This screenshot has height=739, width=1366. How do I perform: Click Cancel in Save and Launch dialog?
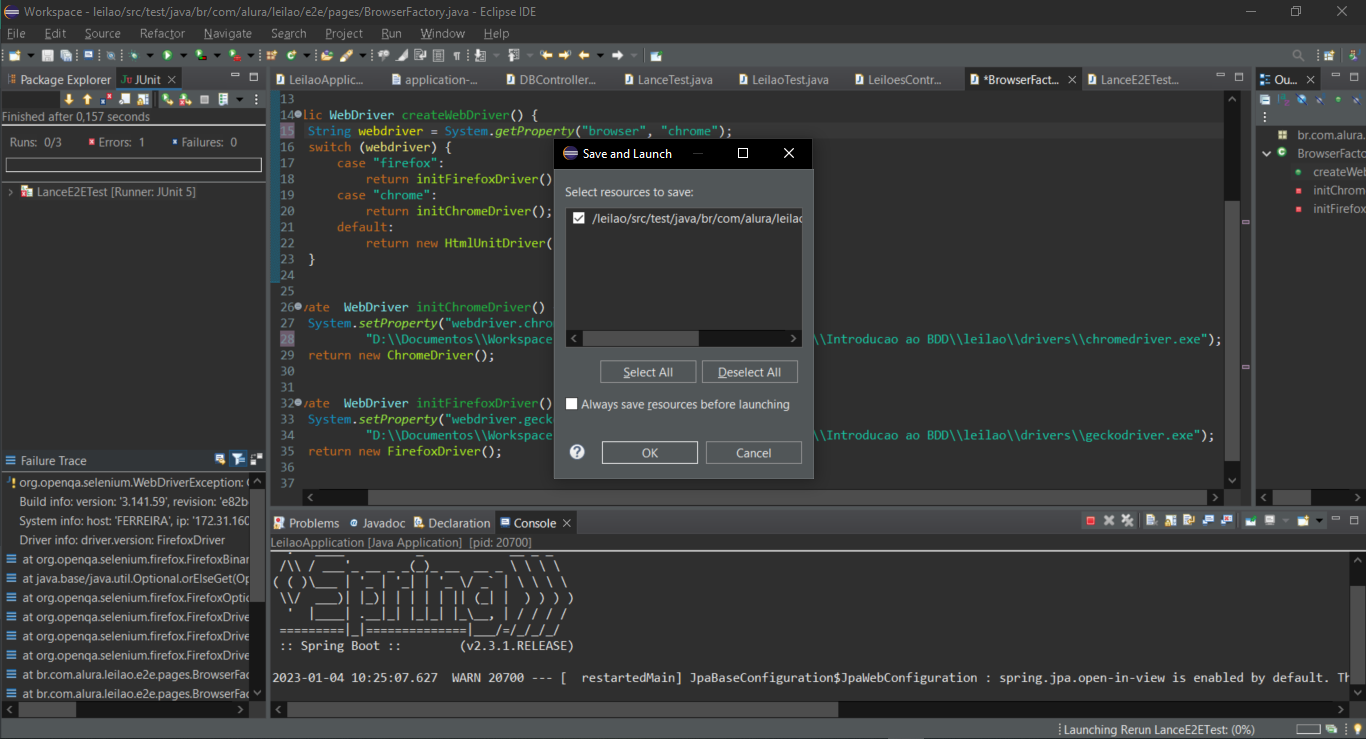754,453
